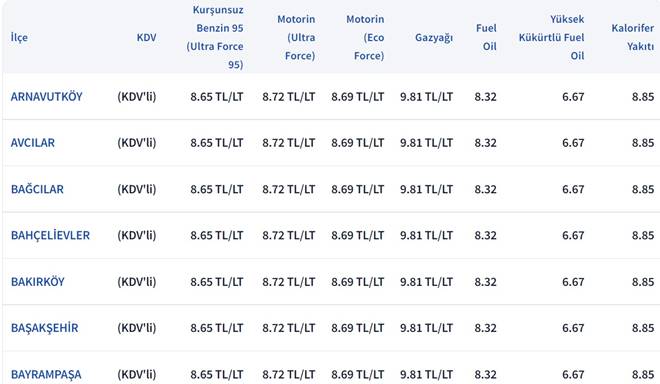Open the AVCILAR district link
Image resolution: width=660 pixels, height=384 pixels.
(x=33, y=143)
